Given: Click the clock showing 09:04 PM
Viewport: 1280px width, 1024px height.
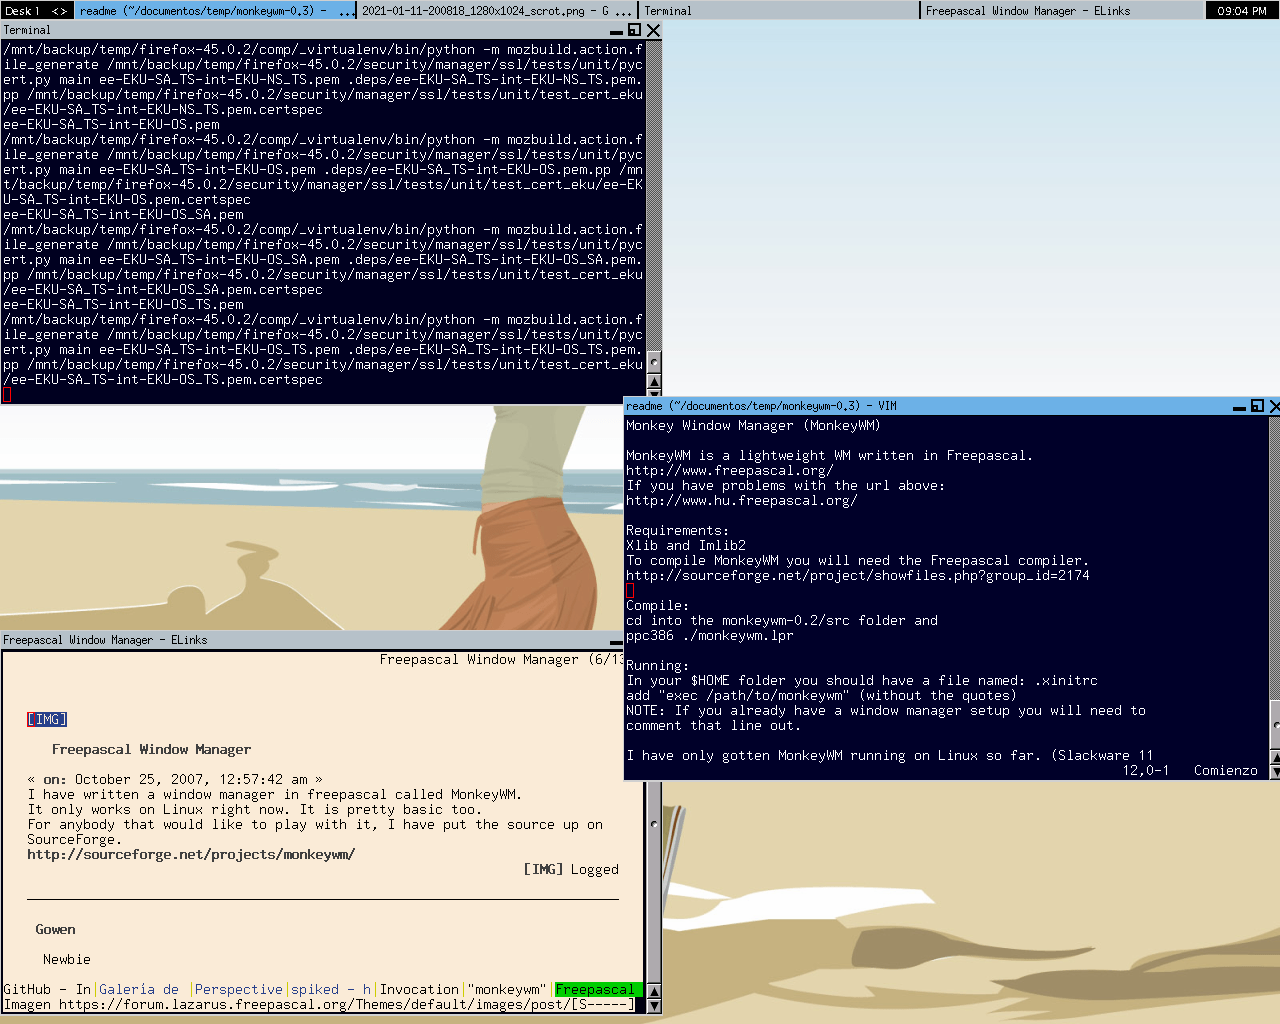Looking at the screenshot, I should (1242, 11).
